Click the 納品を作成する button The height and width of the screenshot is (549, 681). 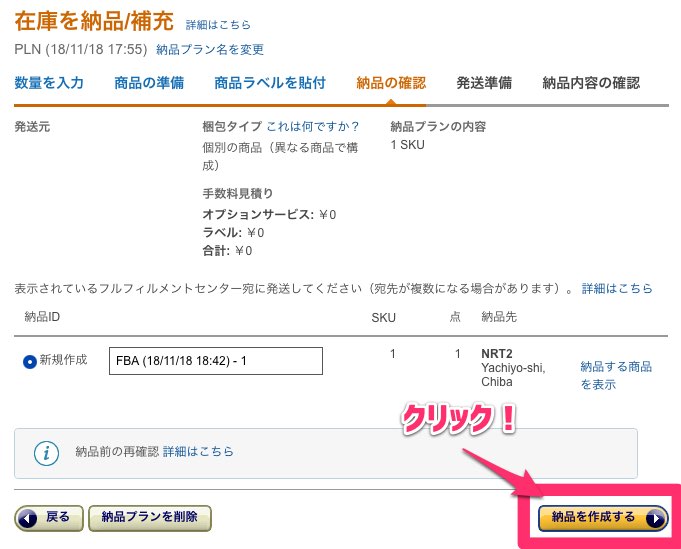[x=603, y=518]
